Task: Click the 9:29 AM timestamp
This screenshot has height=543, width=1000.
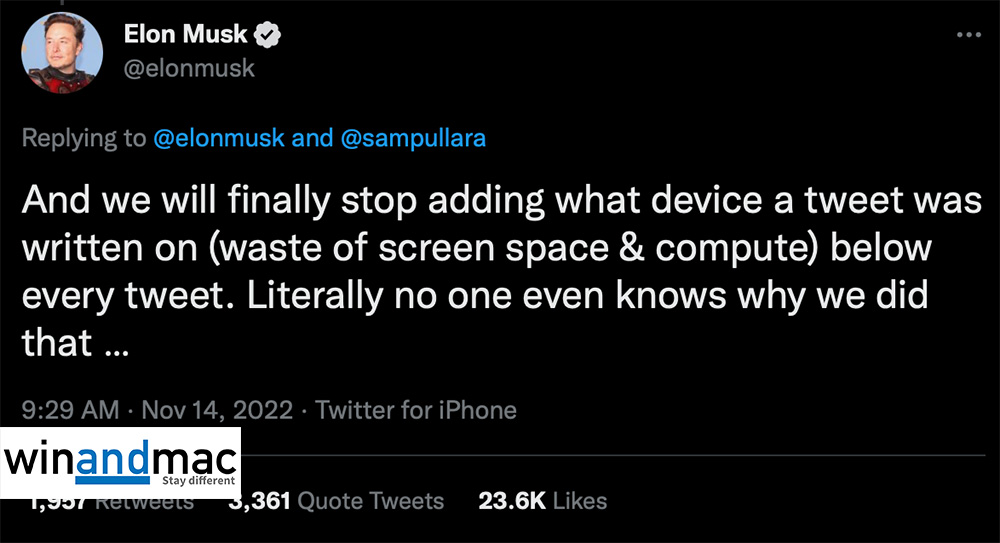Action: pyautogui.click(x=69, y=410)
